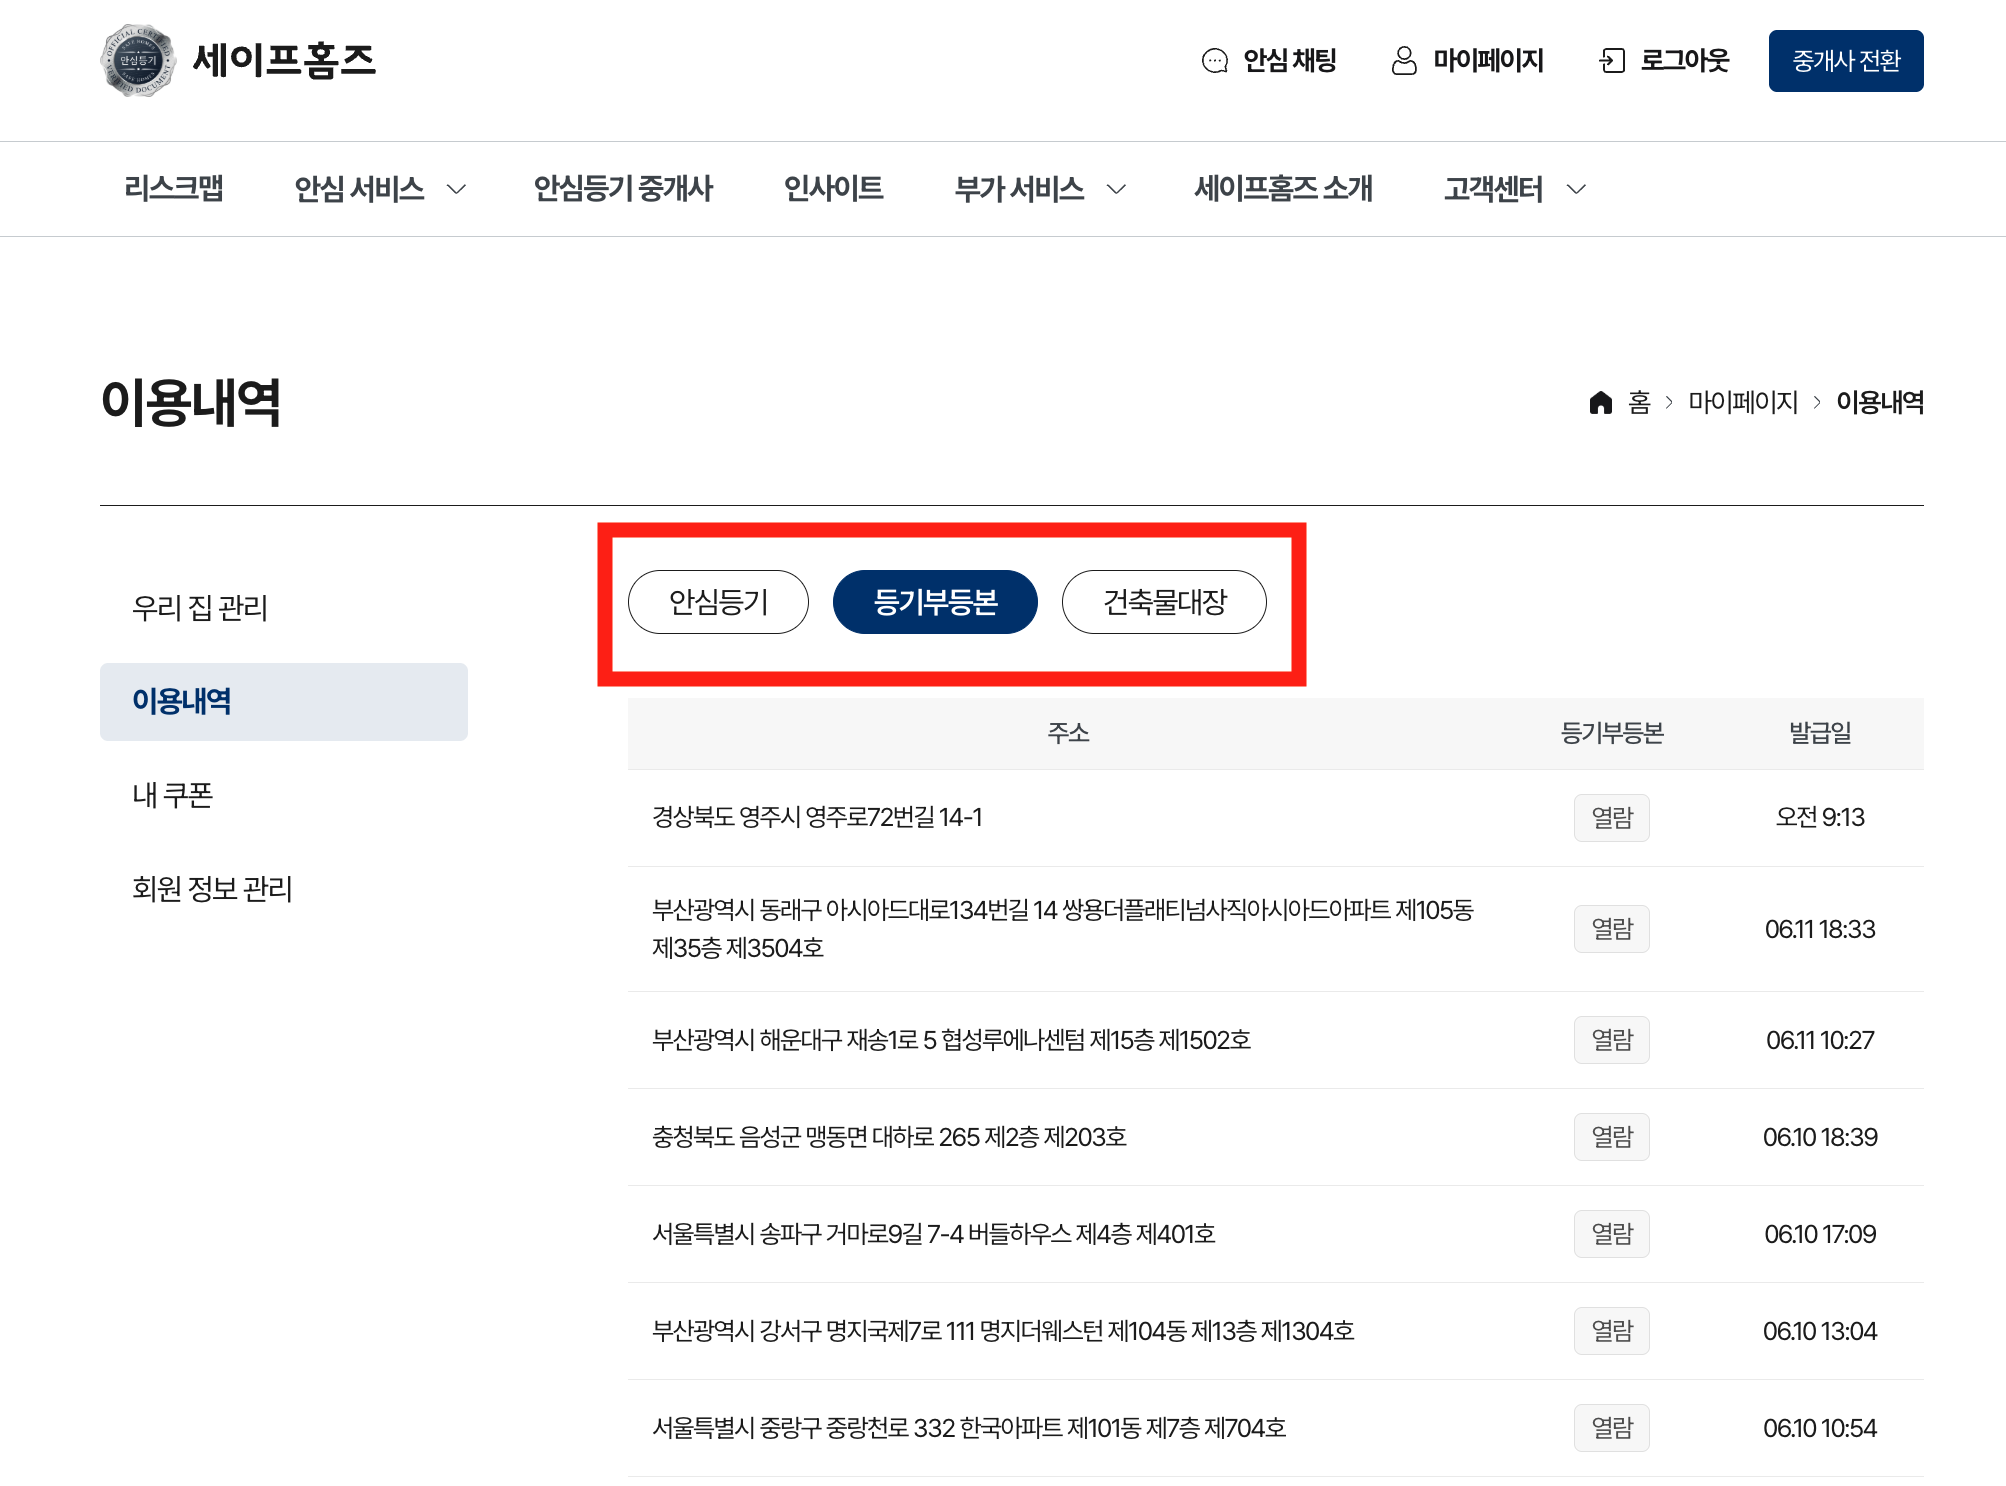Click the 세이프홈즈 site title text
This screenshot has height=1486, width=2006.
click(x=284, y=61)
